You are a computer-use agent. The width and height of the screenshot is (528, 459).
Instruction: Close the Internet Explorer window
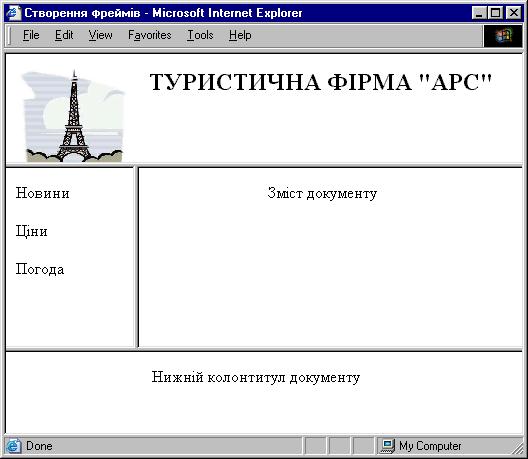(x=514, y=13)
